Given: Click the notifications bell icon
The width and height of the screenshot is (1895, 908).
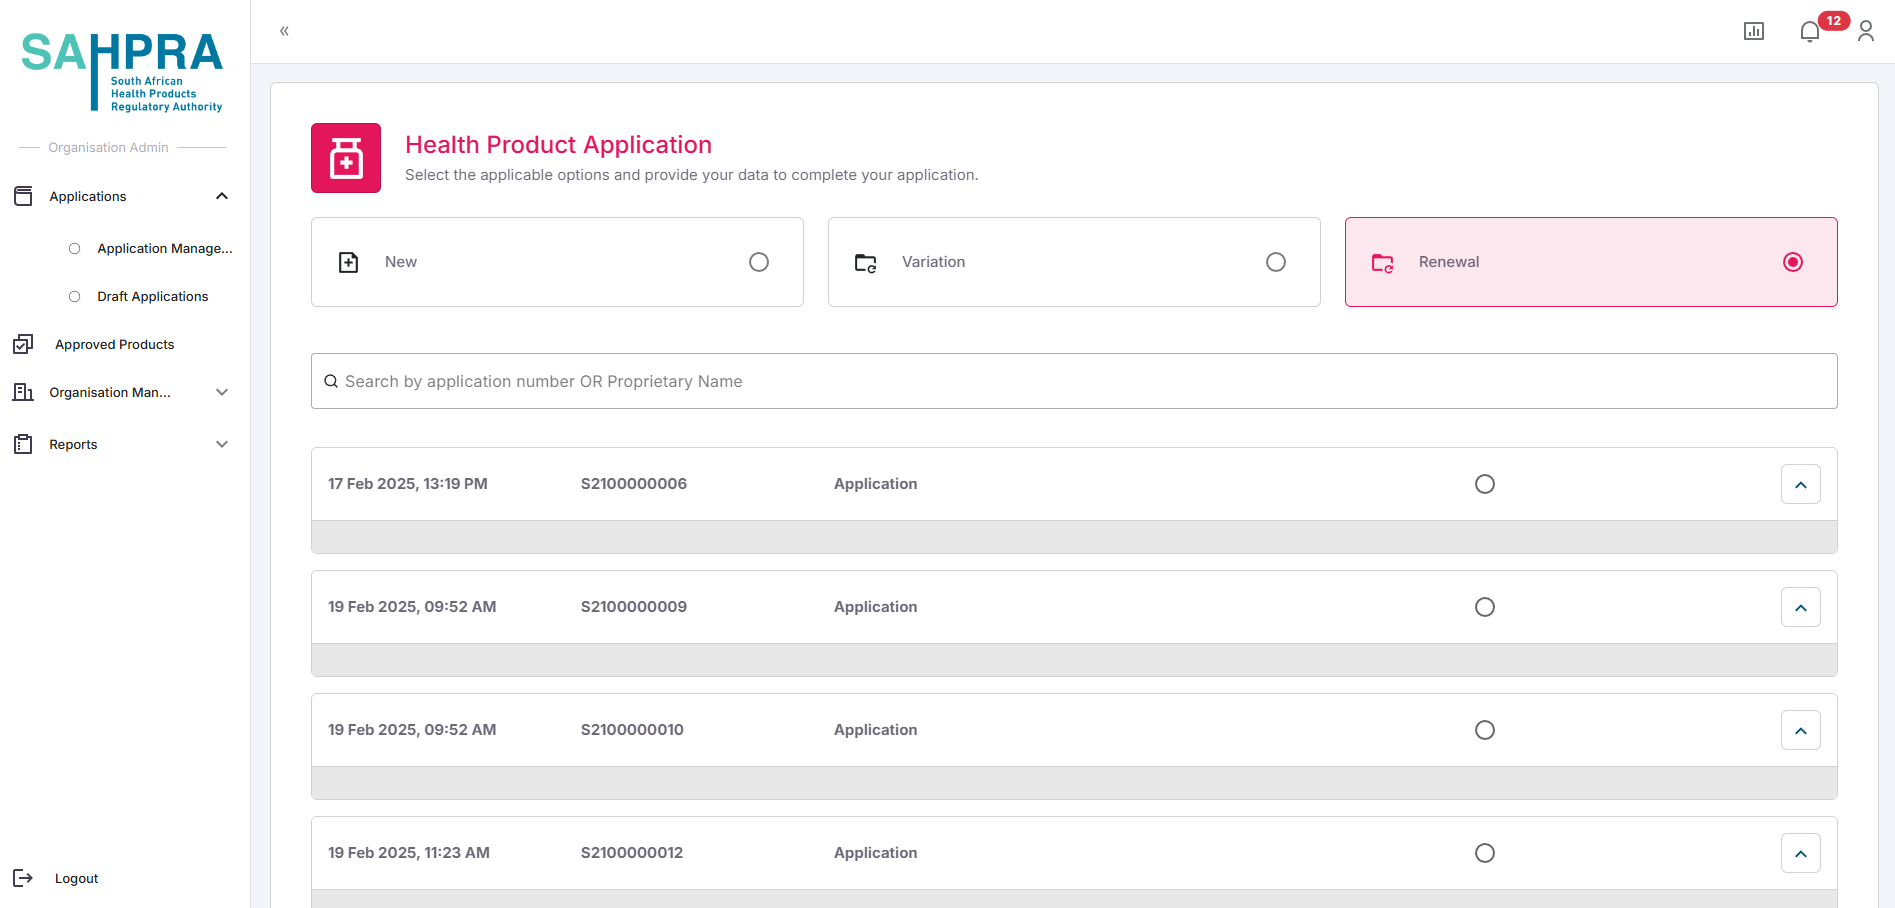Looking at the screenshot, I should 1809,32.
